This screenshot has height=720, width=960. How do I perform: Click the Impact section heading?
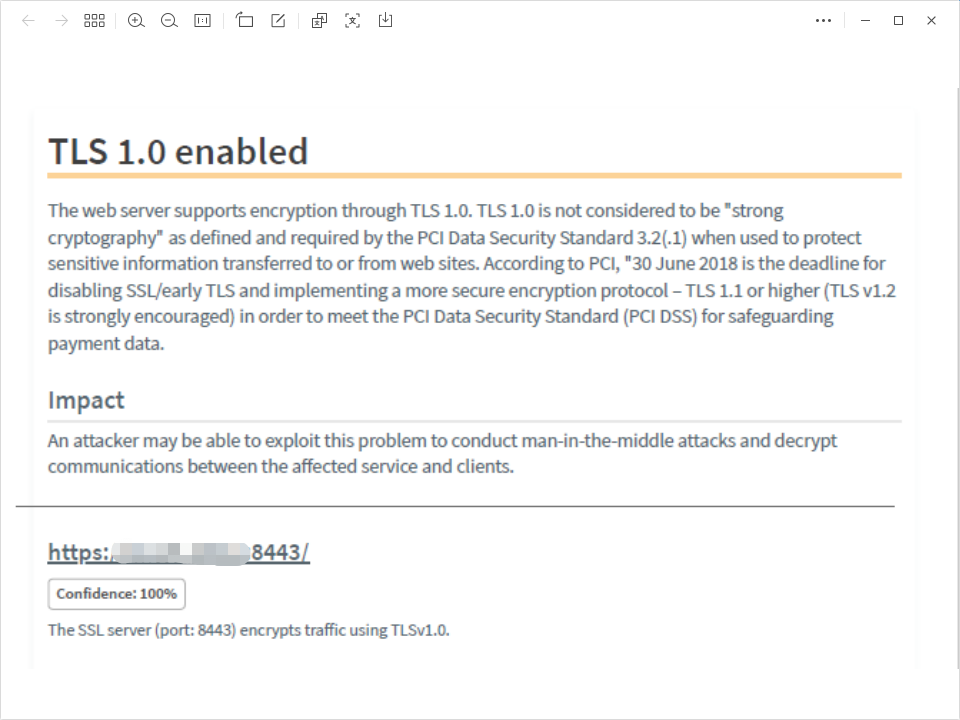tap(86, 400)
